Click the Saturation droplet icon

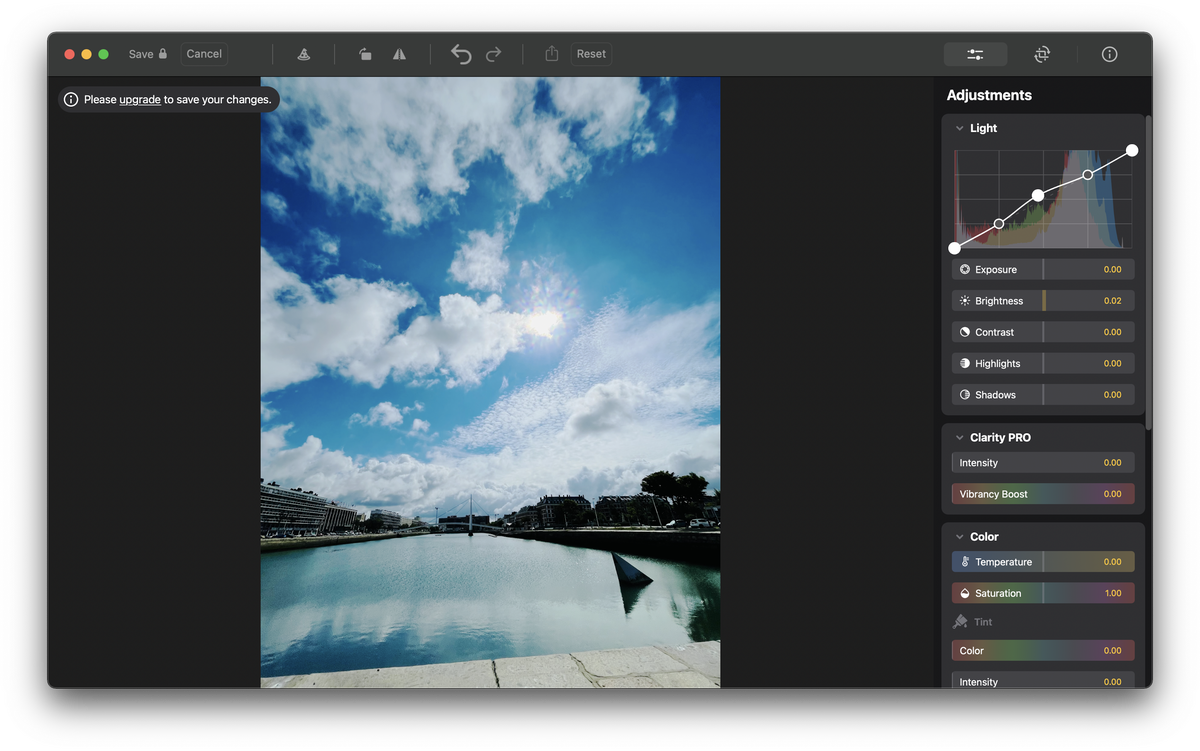coord(965,593)
